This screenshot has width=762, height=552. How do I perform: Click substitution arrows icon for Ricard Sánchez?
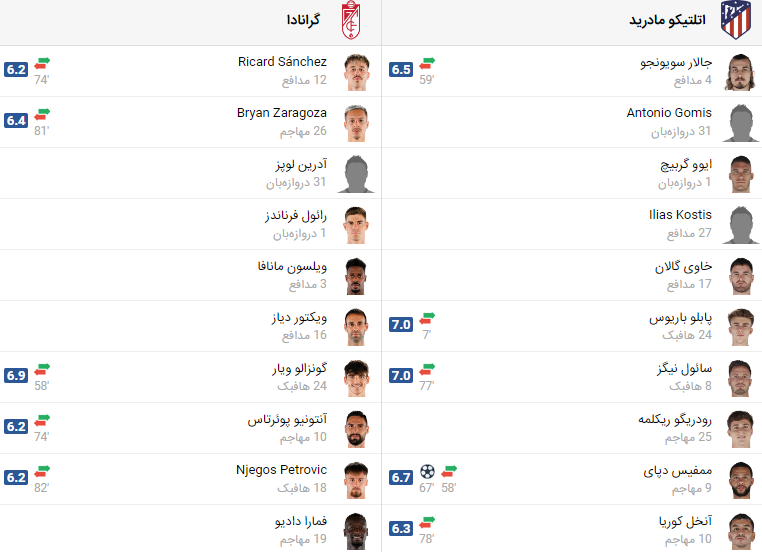pos(42,63)
